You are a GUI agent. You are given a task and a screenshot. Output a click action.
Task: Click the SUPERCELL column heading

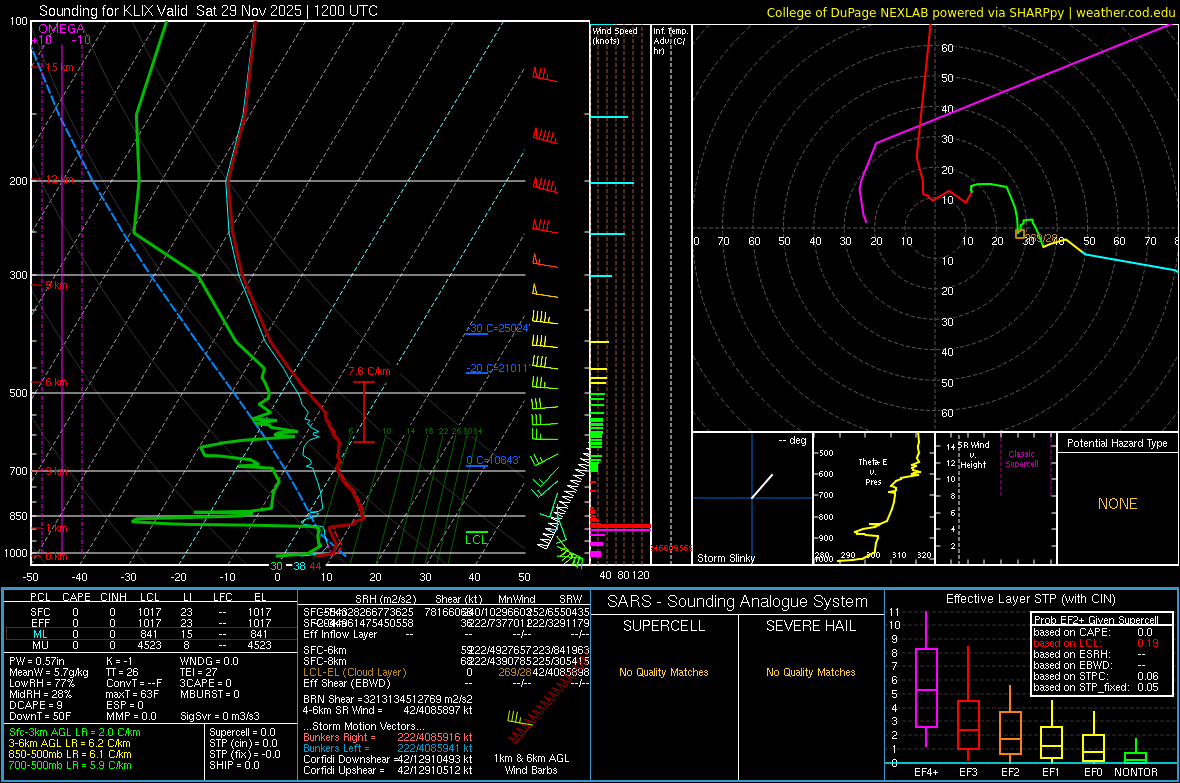click(x=664, y=626)
